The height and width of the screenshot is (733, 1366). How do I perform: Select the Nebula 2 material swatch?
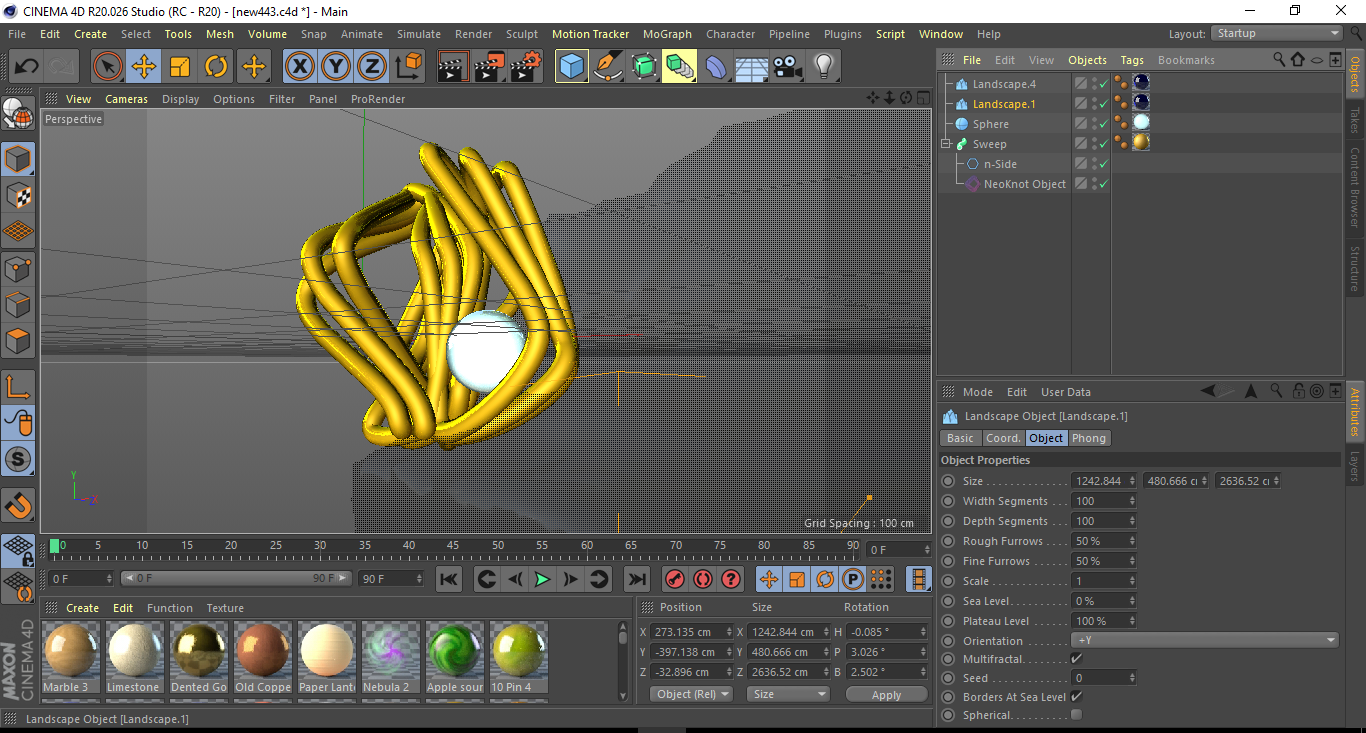tap(391, 656)
